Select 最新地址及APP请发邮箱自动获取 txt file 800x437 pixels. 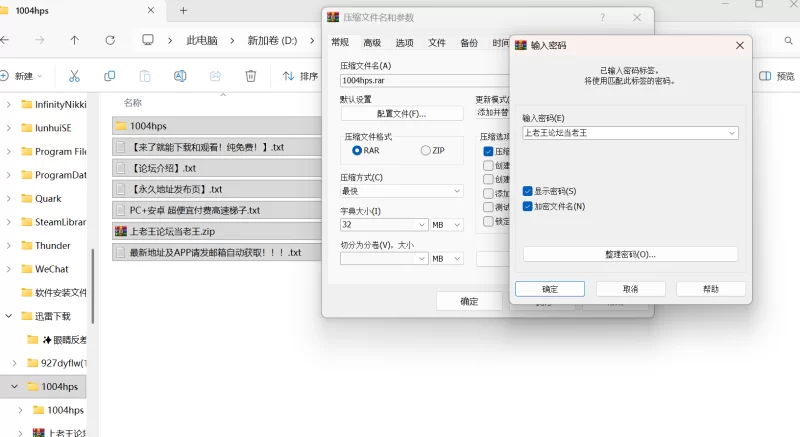[x=217, y=252]
